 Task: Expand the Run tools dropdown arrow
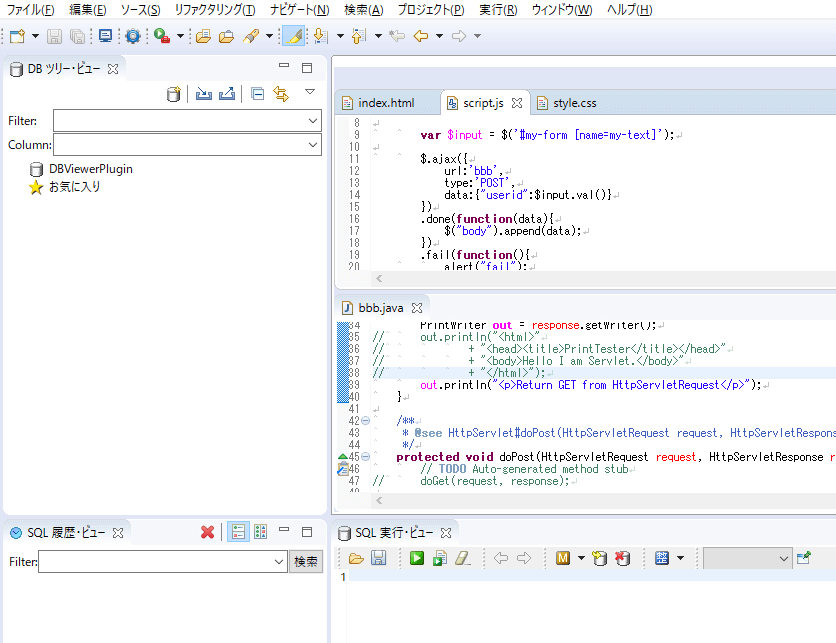[x=180, y=36]
